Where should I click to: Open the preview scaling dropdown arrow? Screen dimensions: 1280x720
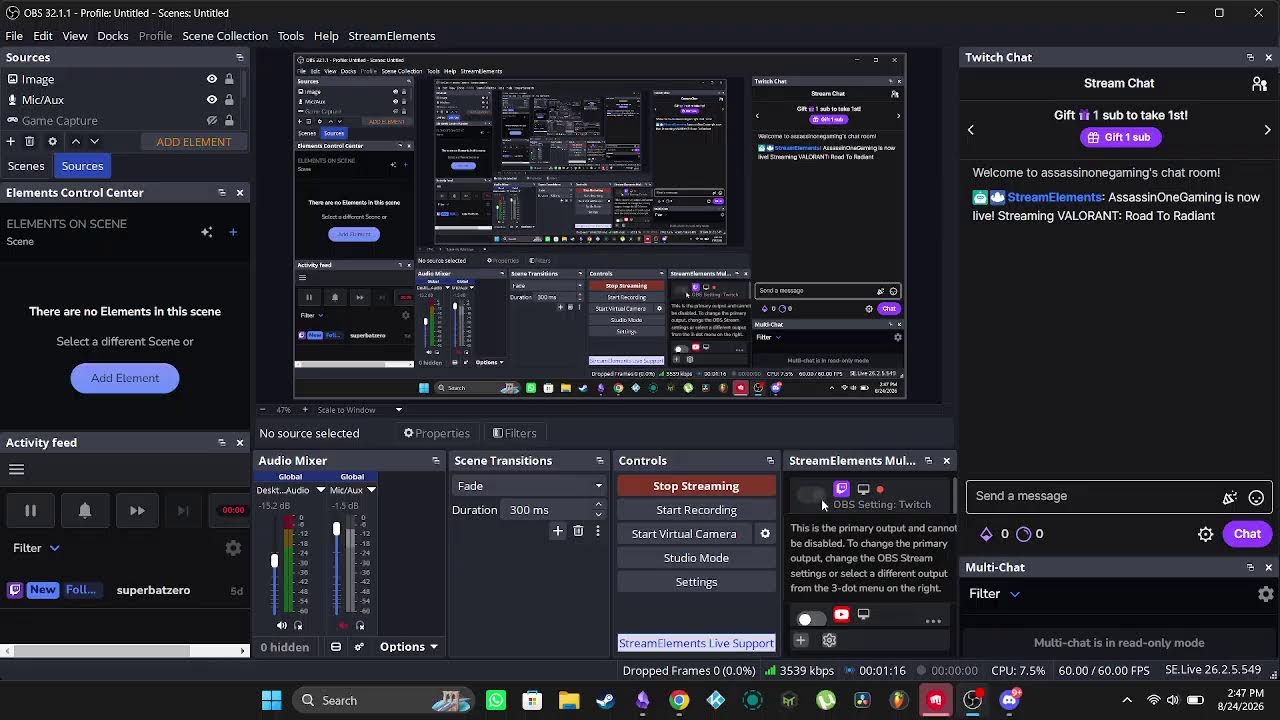[398, 410]
